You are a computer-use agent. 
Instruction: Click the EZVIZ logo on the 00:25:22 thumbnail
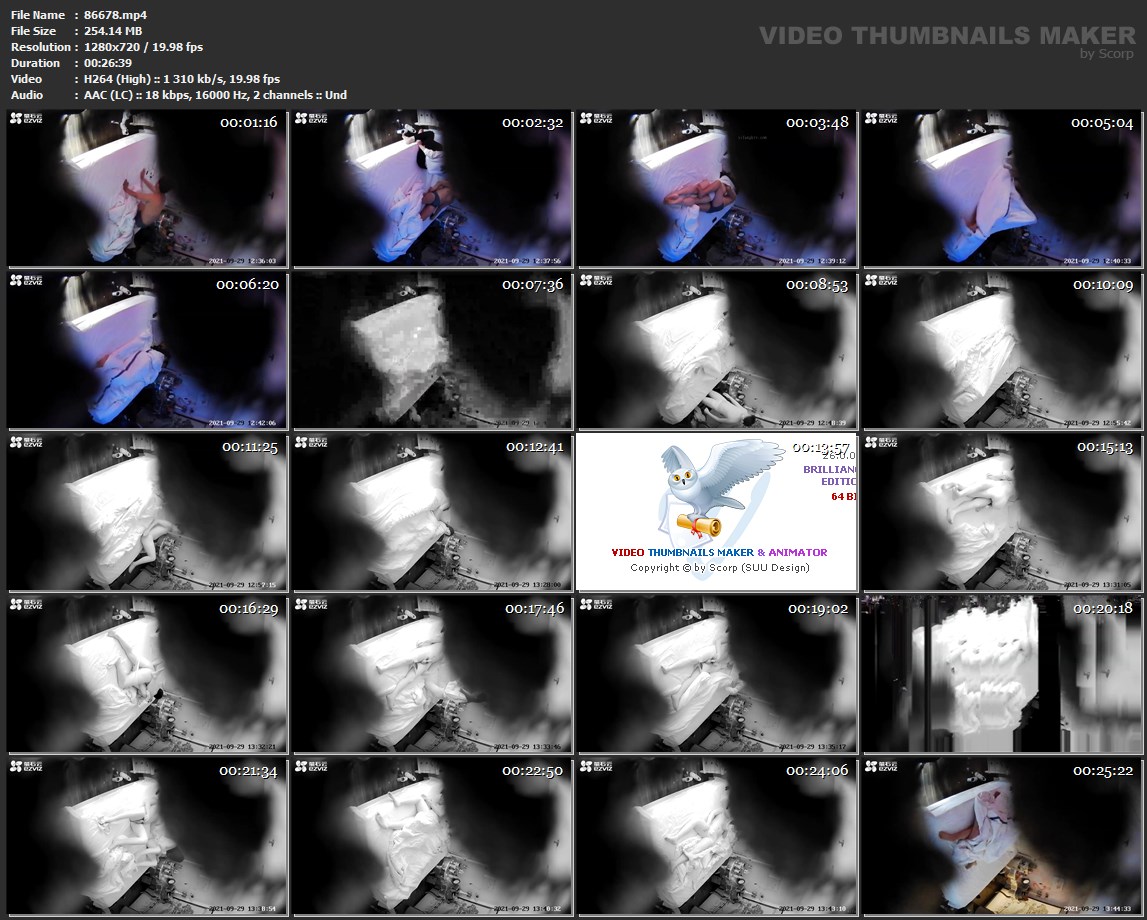click(x=881, y=767)
